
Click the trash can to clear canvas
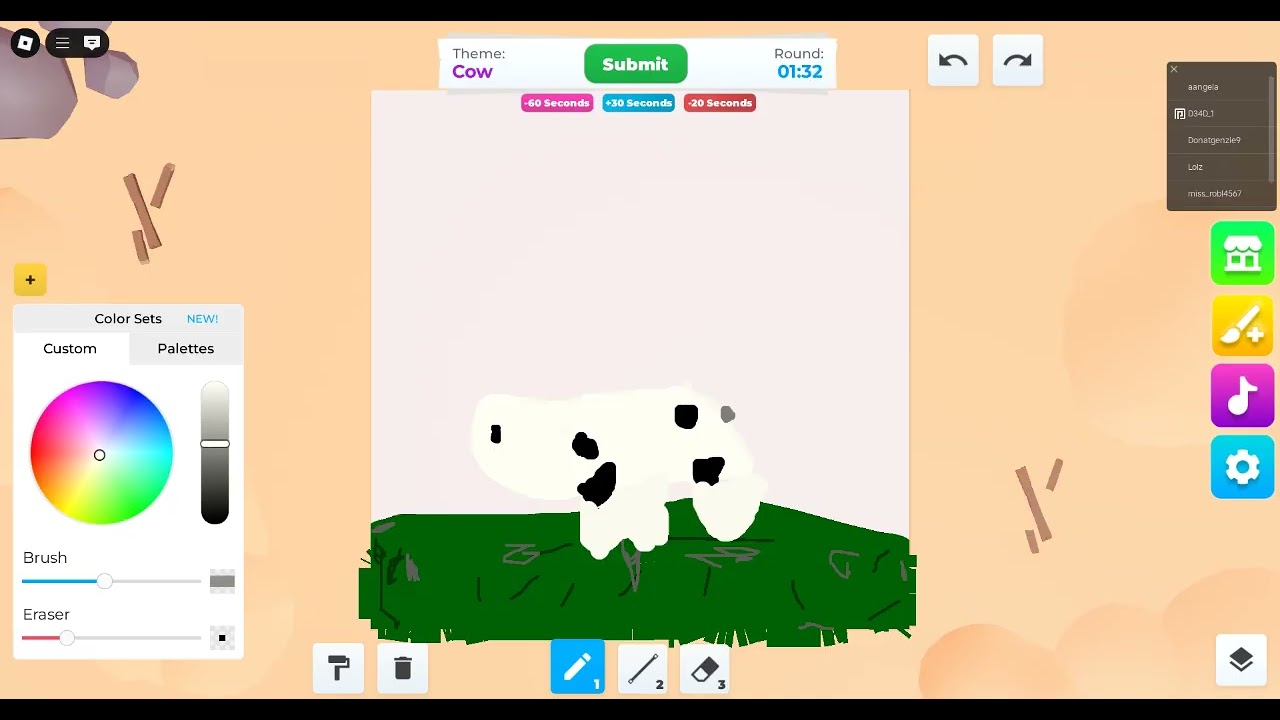[x=402, y=668]
